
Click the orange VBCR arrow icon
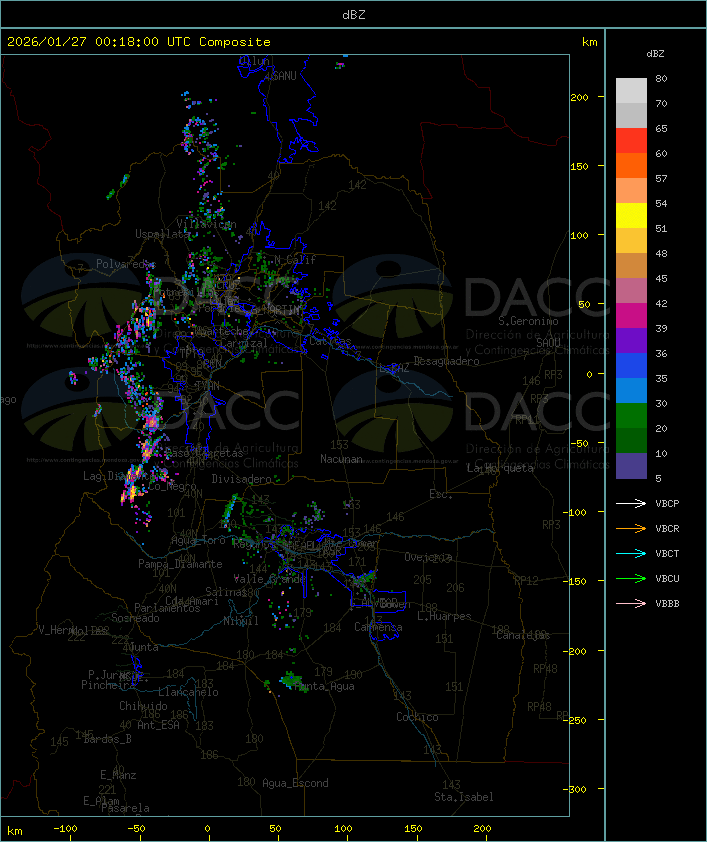coord(631,528)
